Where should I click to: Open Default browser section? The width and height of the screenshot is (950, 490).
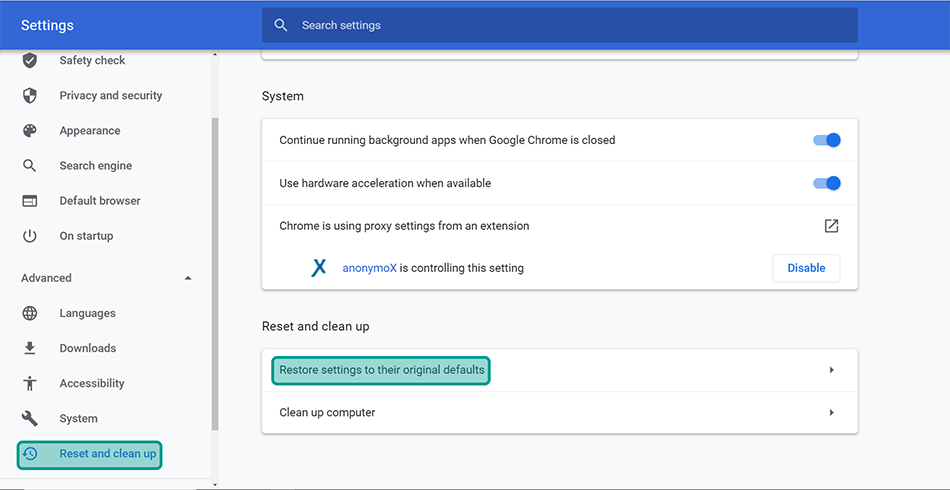(x=100, y=200)
